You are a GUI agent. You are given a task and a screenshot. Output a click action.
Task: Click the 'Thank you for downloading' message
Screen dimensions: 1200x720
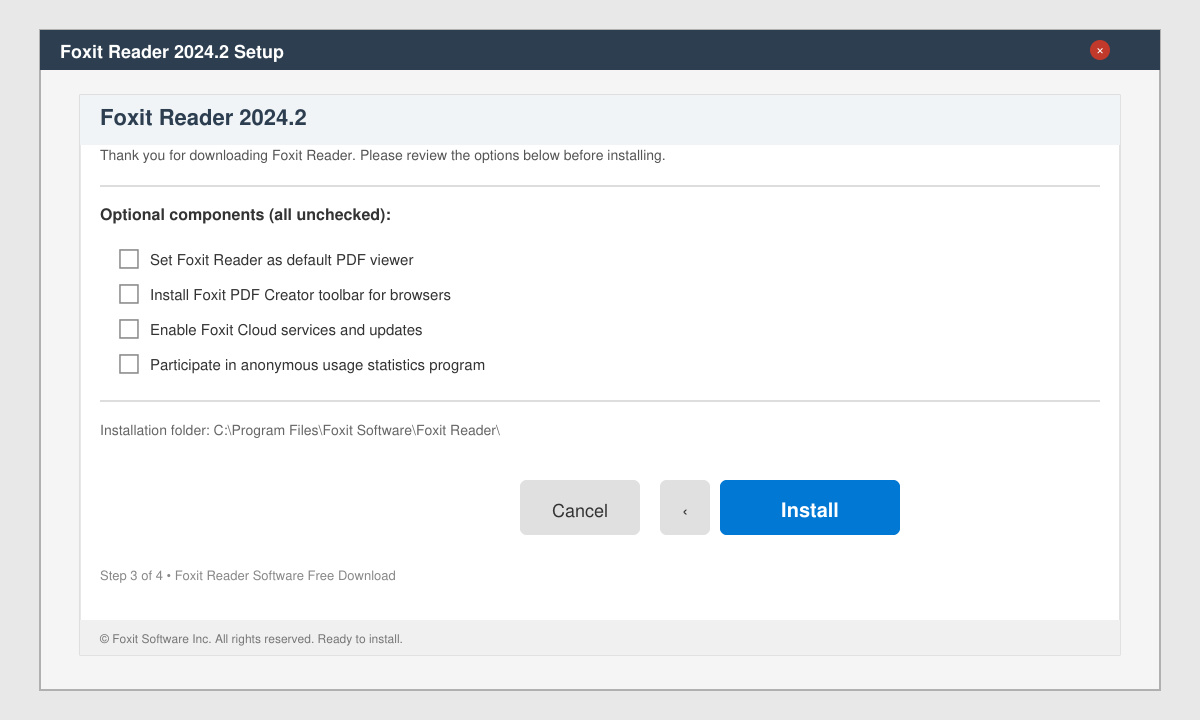pos(383,156)
